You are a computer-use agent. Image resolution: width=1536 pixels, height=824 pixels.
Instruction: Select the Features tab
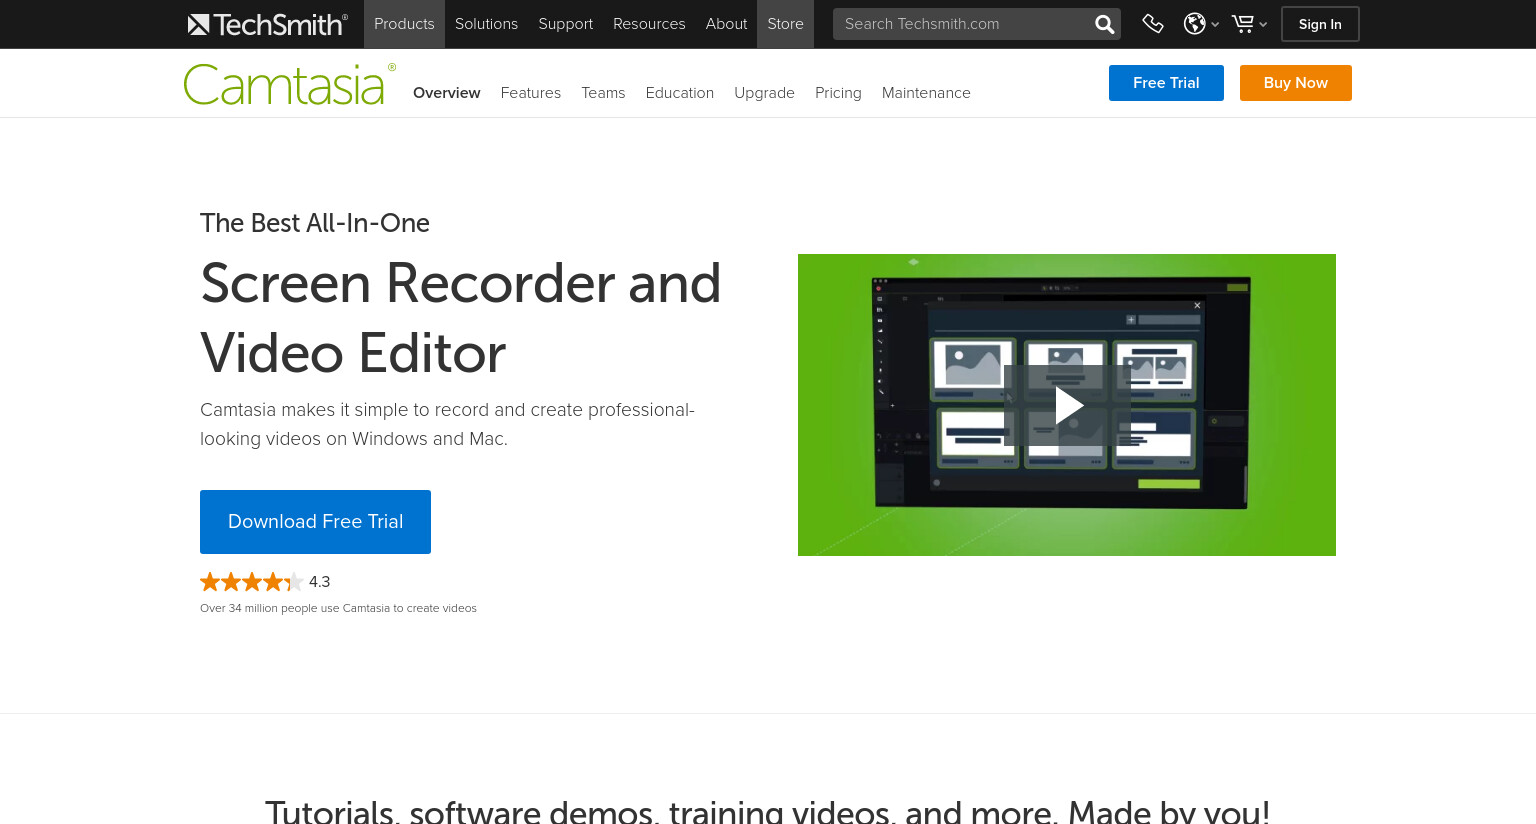pyautogui.click(x=530, y=93)
